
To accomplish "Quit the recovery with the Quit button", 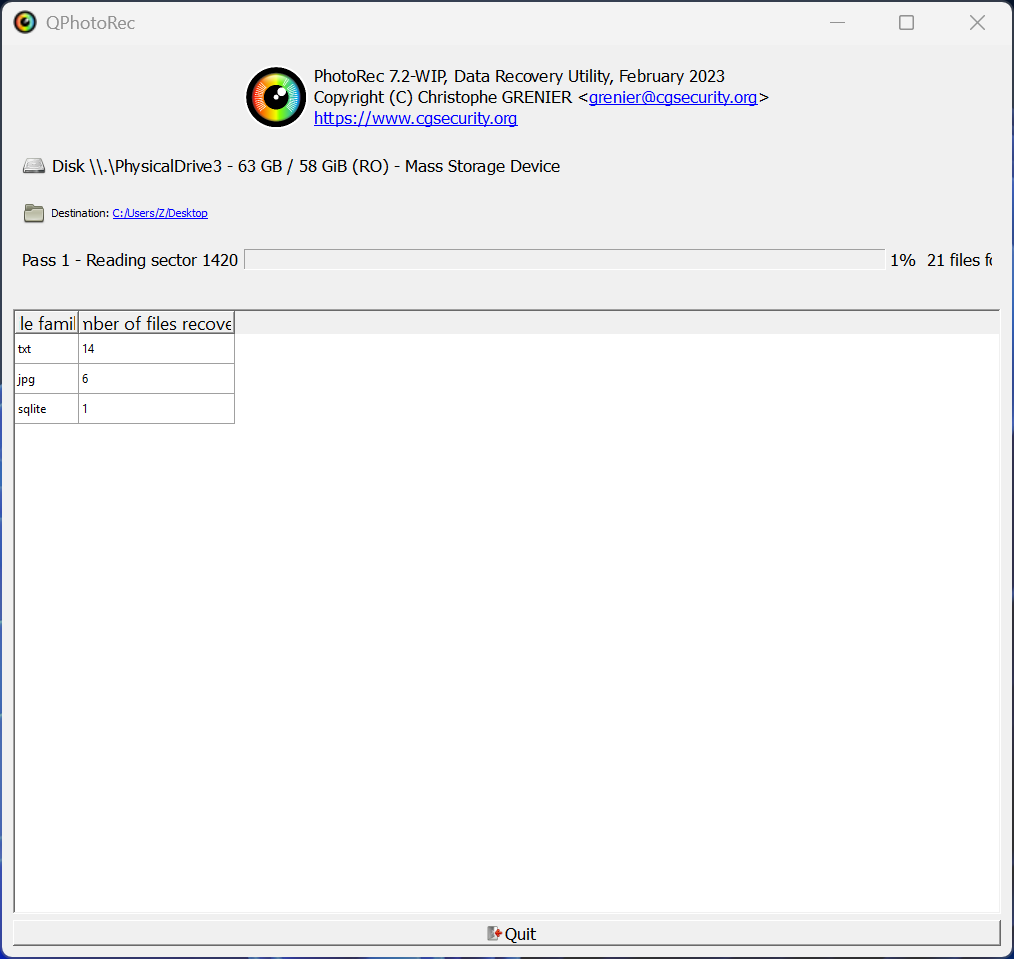I will 506,934.
